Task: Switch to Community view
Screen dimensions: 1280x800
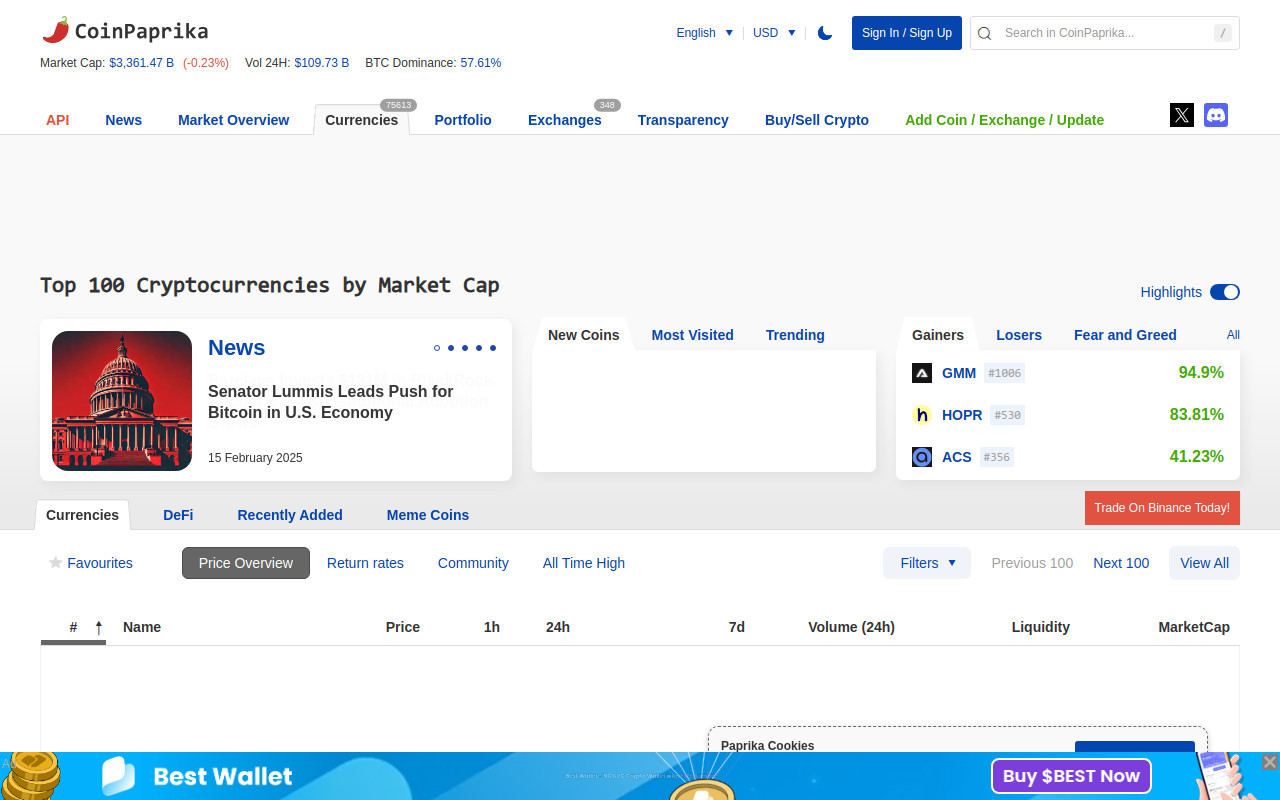Action: [473, 563]
